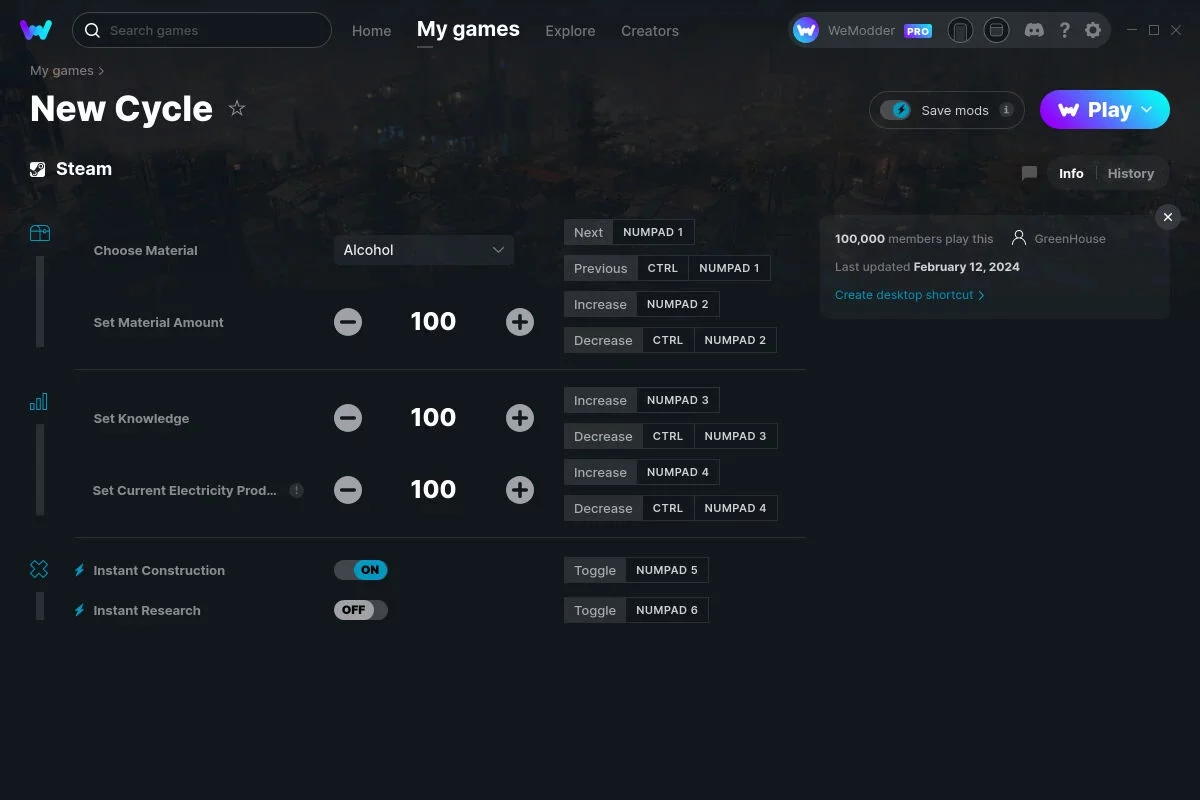Increase Set Material Amount with plus button
This screenshot has width=1200, height=800.
point(520,322)
